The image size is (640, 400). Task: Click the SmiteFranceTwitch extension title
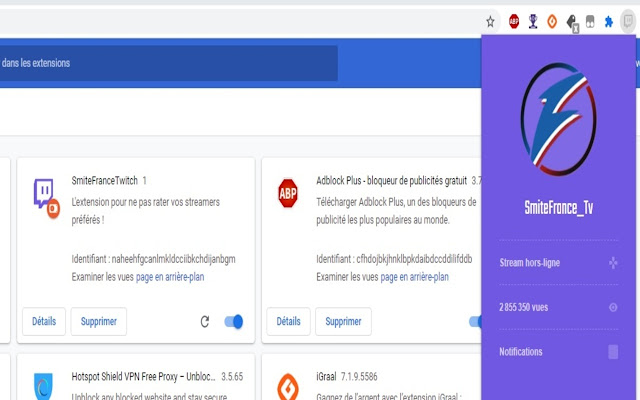(104, 181)
